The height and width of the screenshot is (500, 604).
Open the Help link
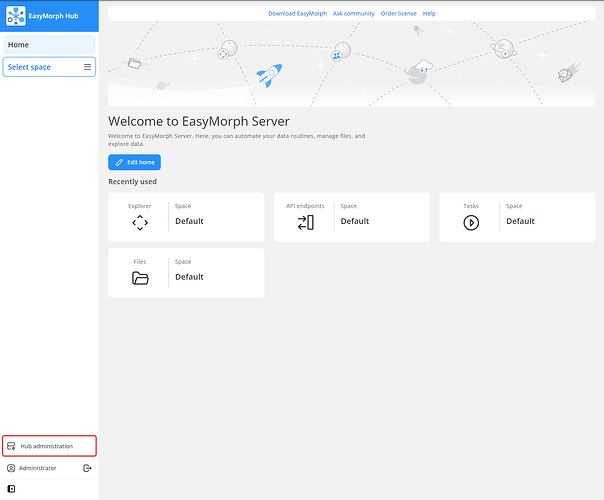coord(429,13)
